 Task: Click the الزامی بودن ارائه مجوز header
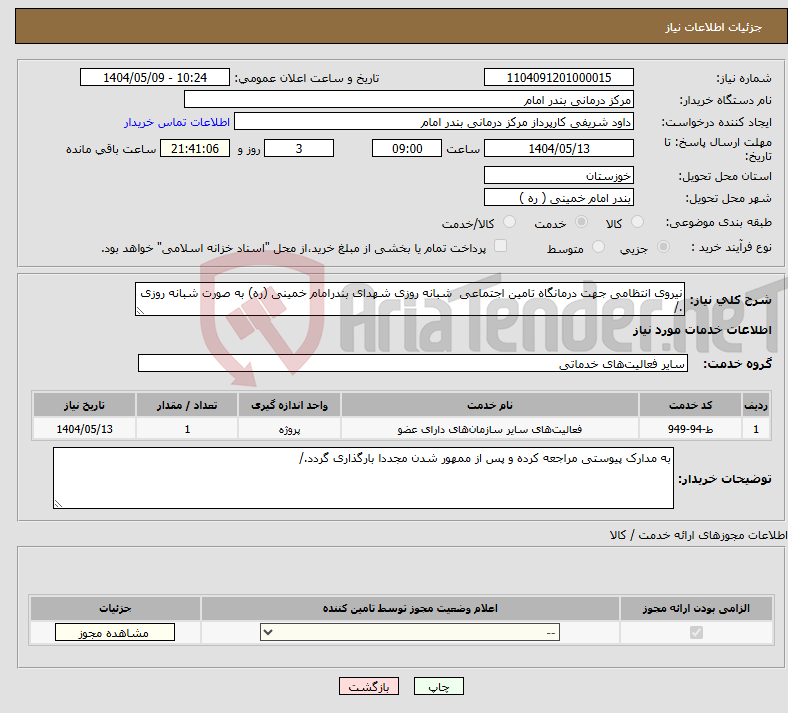(x=696, y=608)
